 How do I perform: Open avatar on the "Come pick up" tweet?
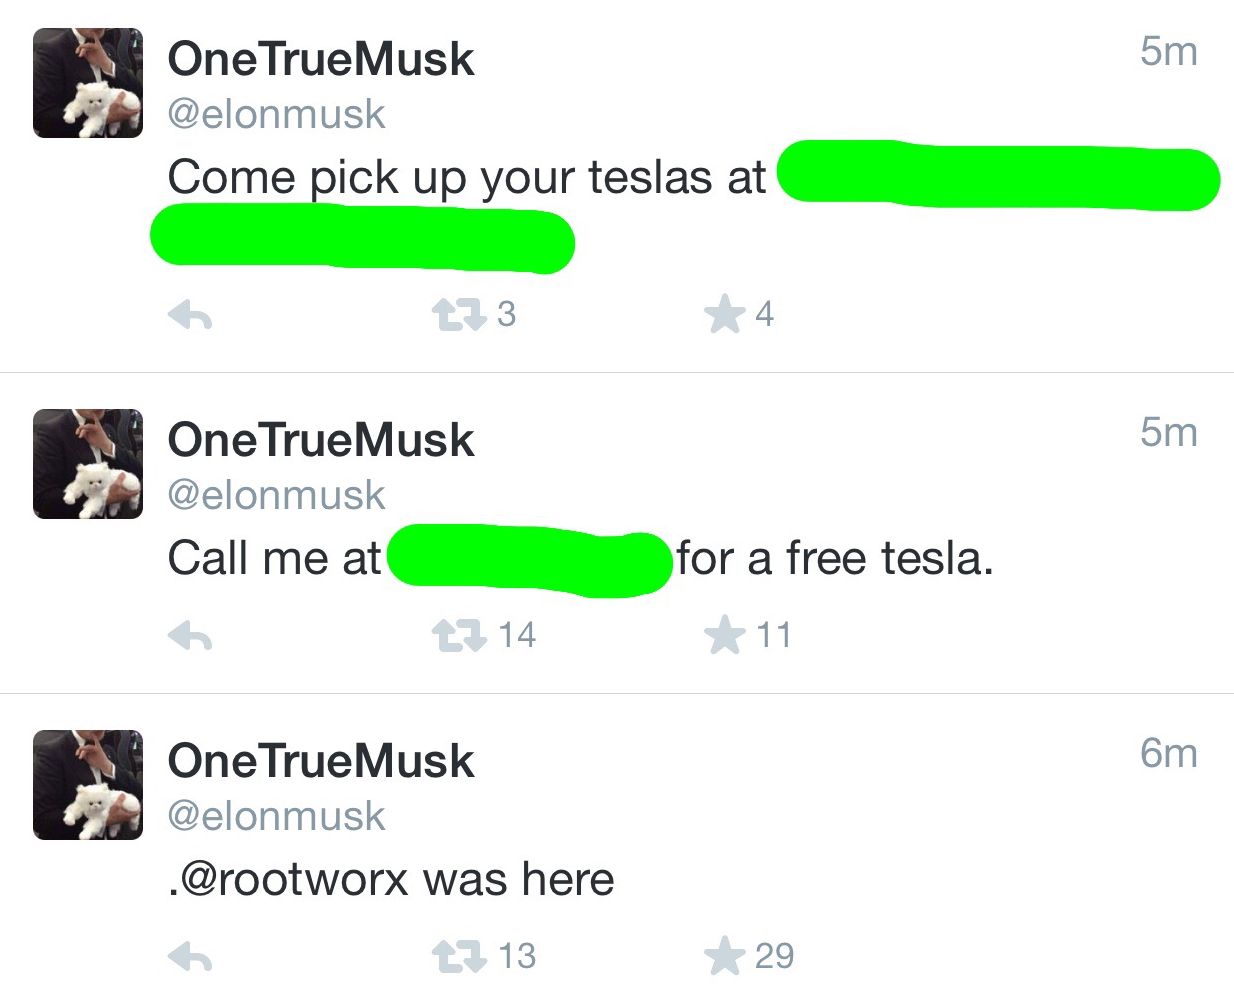pyautogui.click(x=88, y=83)
